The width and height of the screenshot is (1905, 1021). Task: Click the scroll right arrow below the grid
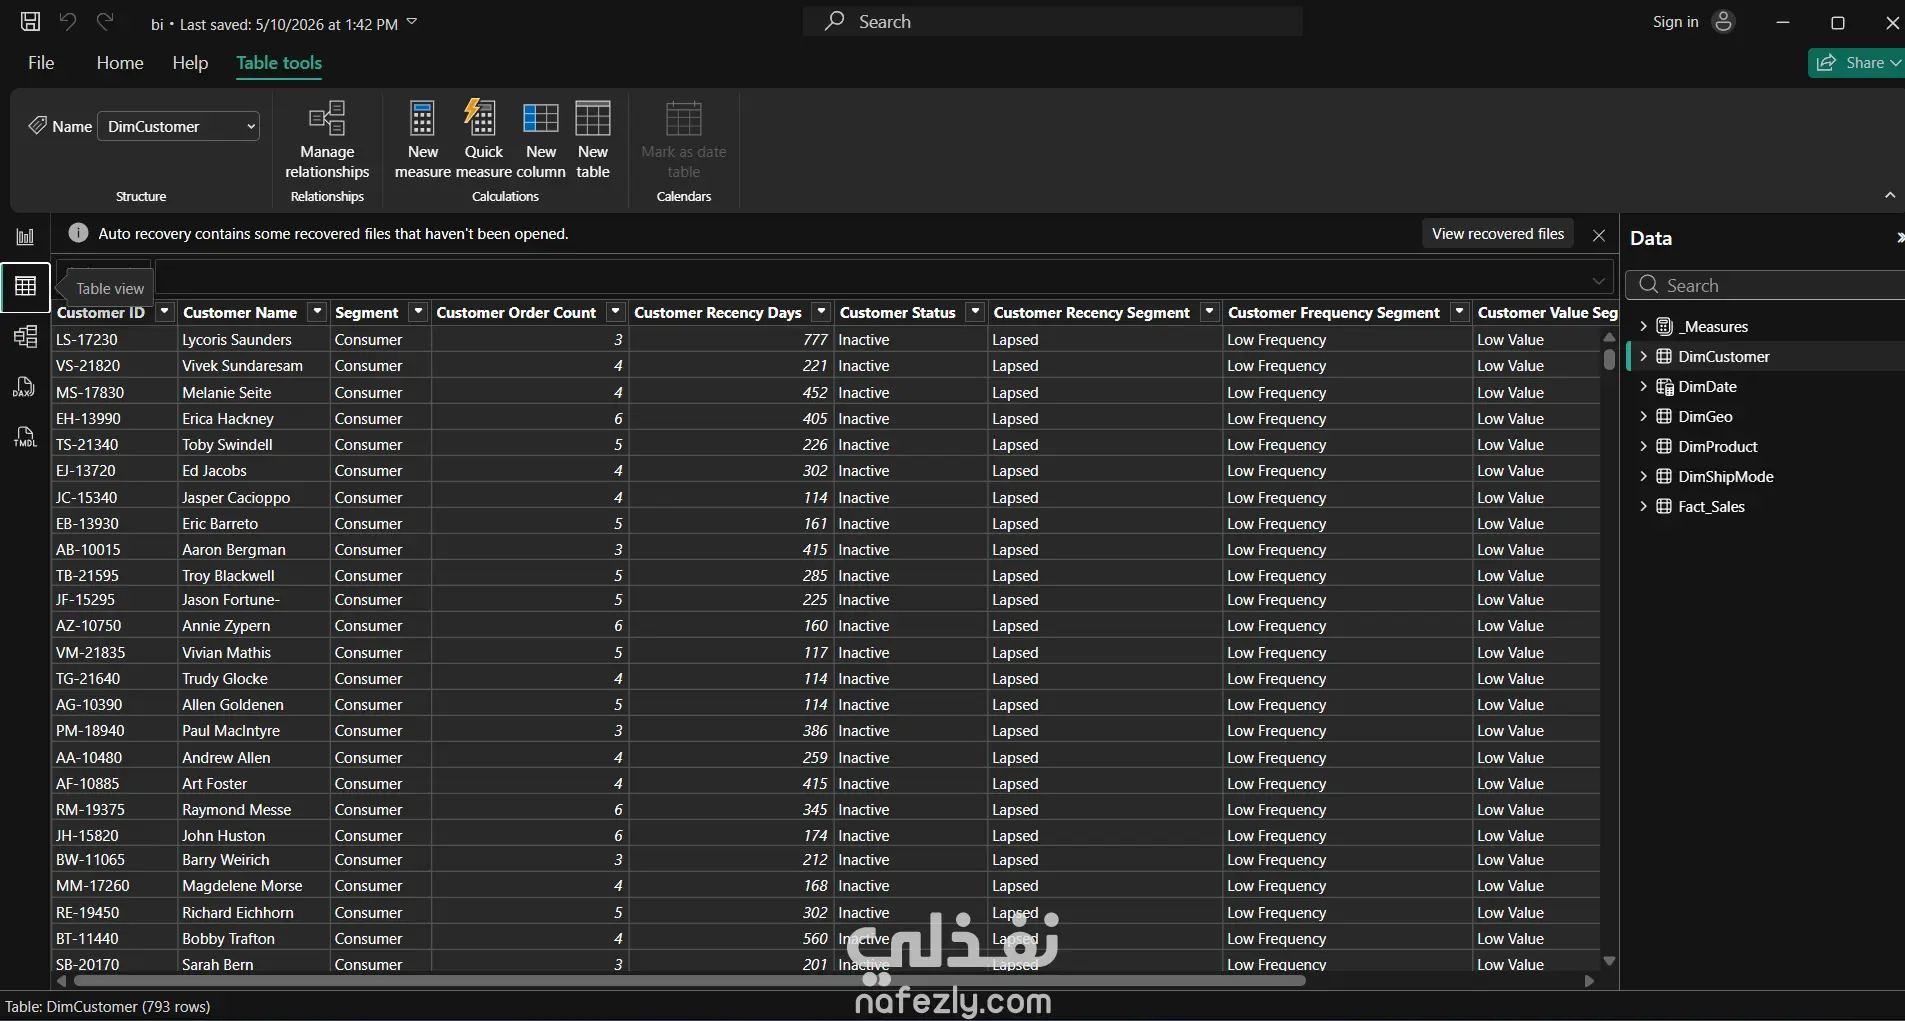click(x=1589, y=981)
